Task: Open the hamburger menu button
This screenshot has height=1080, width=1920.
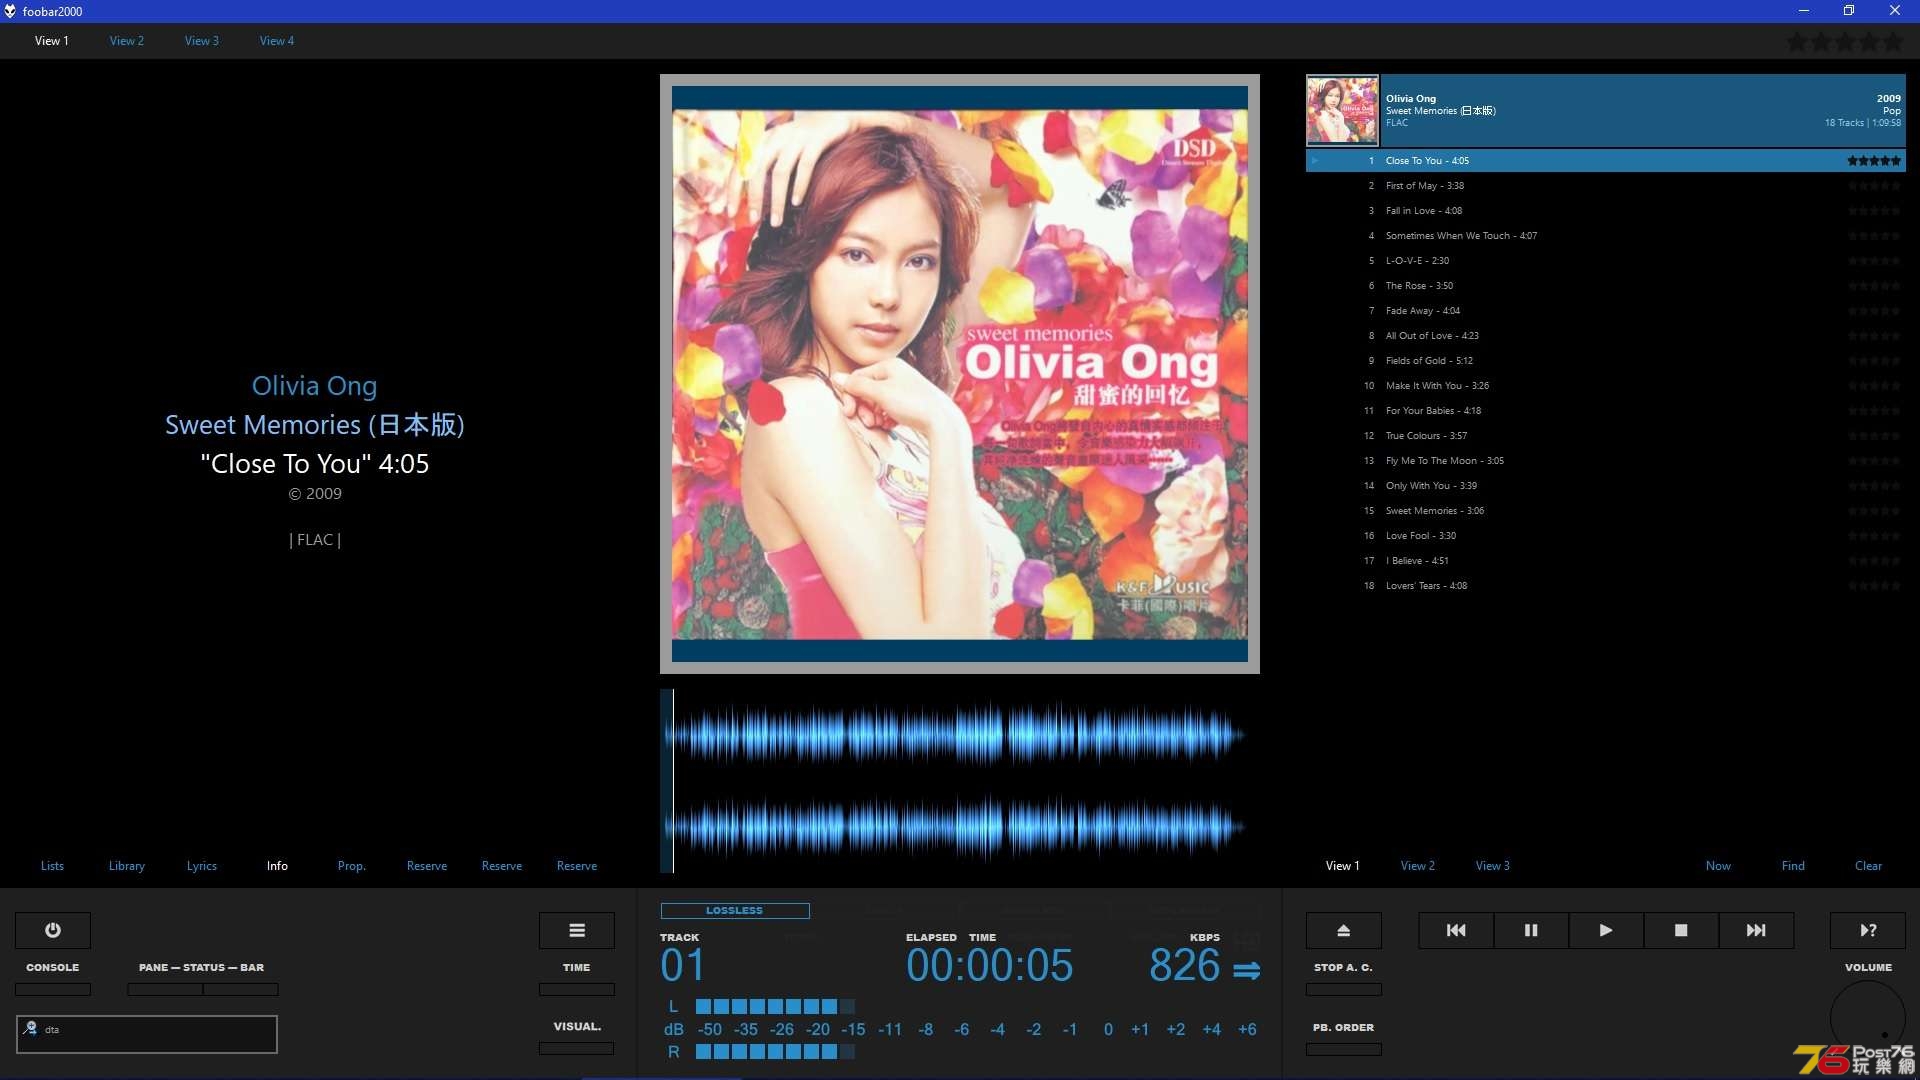Action: (x=577, y=930)
